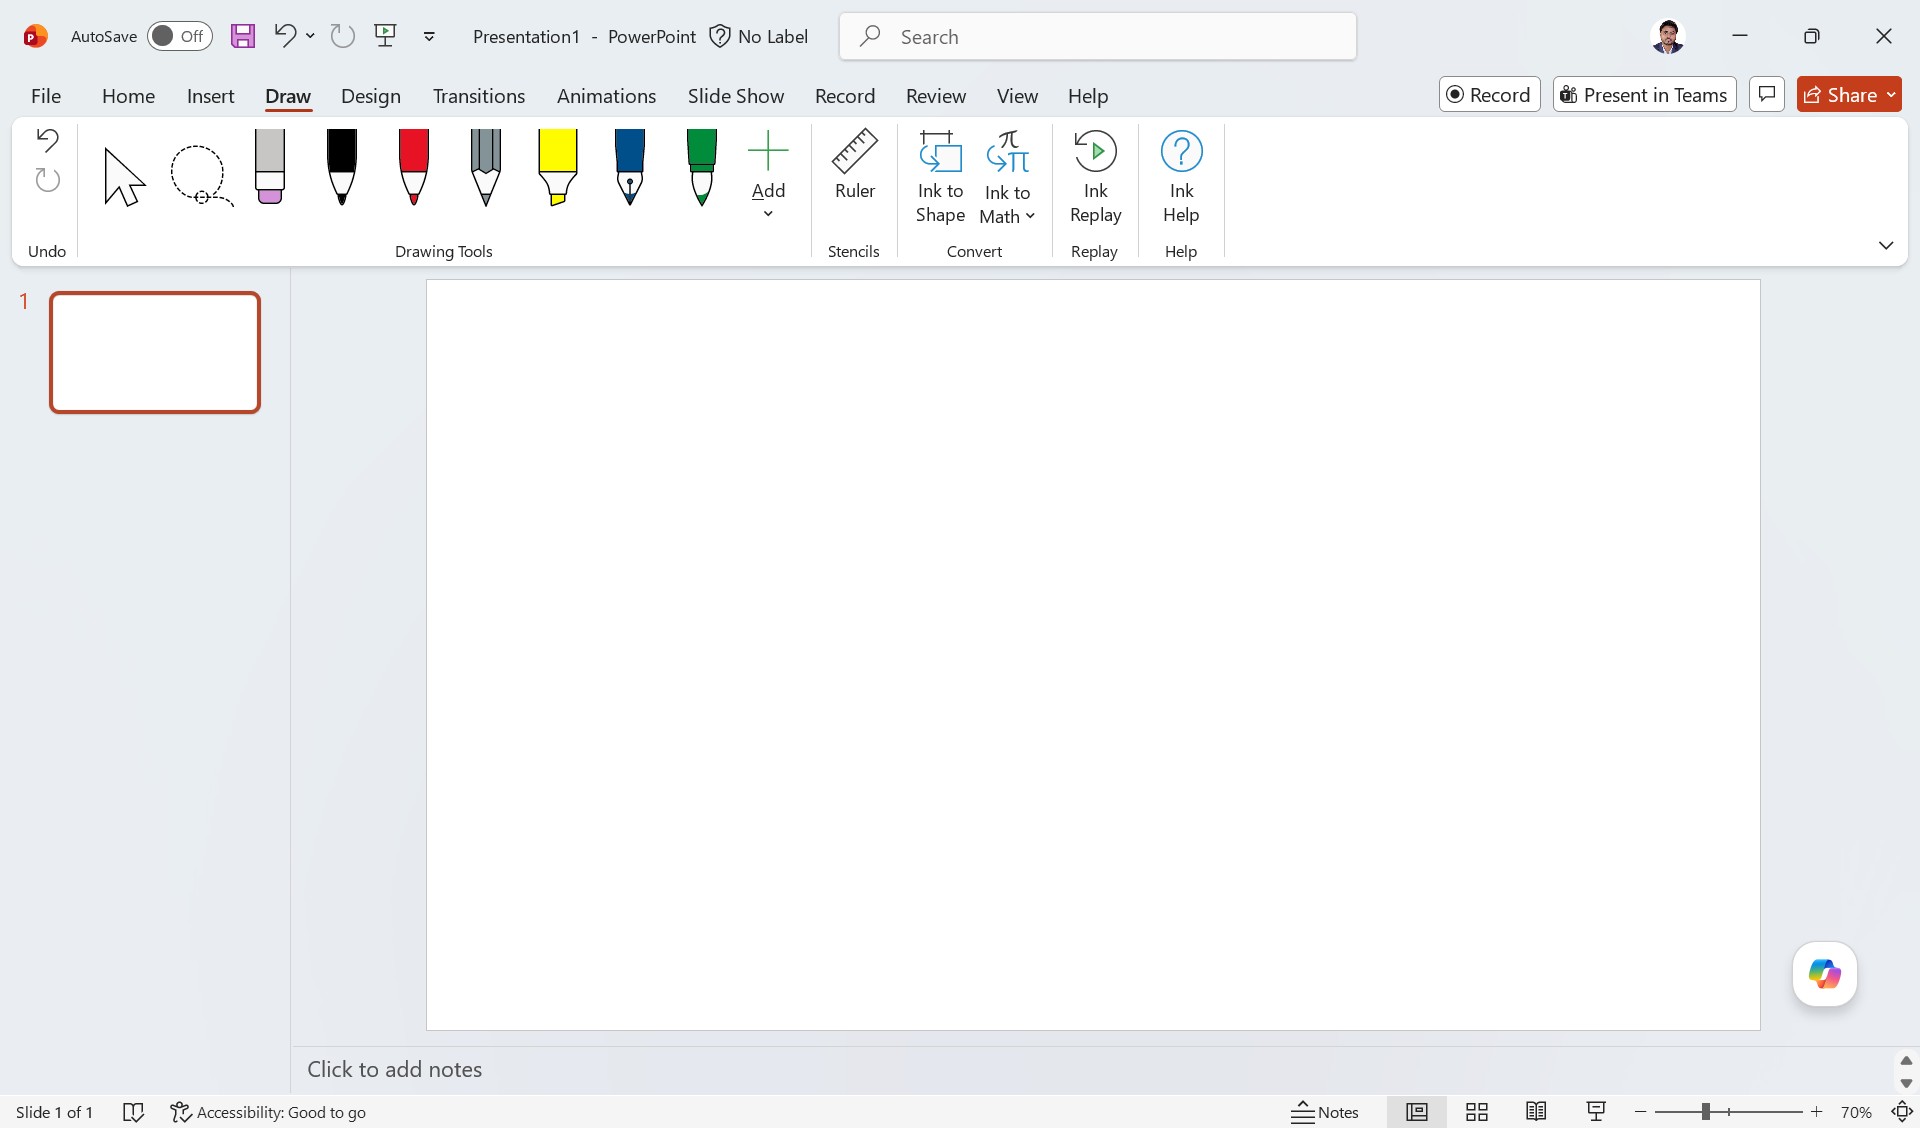The width and height of the screenshot is (1920, 1128).
Task: Choose the blue fountain pen
Action: coord(630,166)
